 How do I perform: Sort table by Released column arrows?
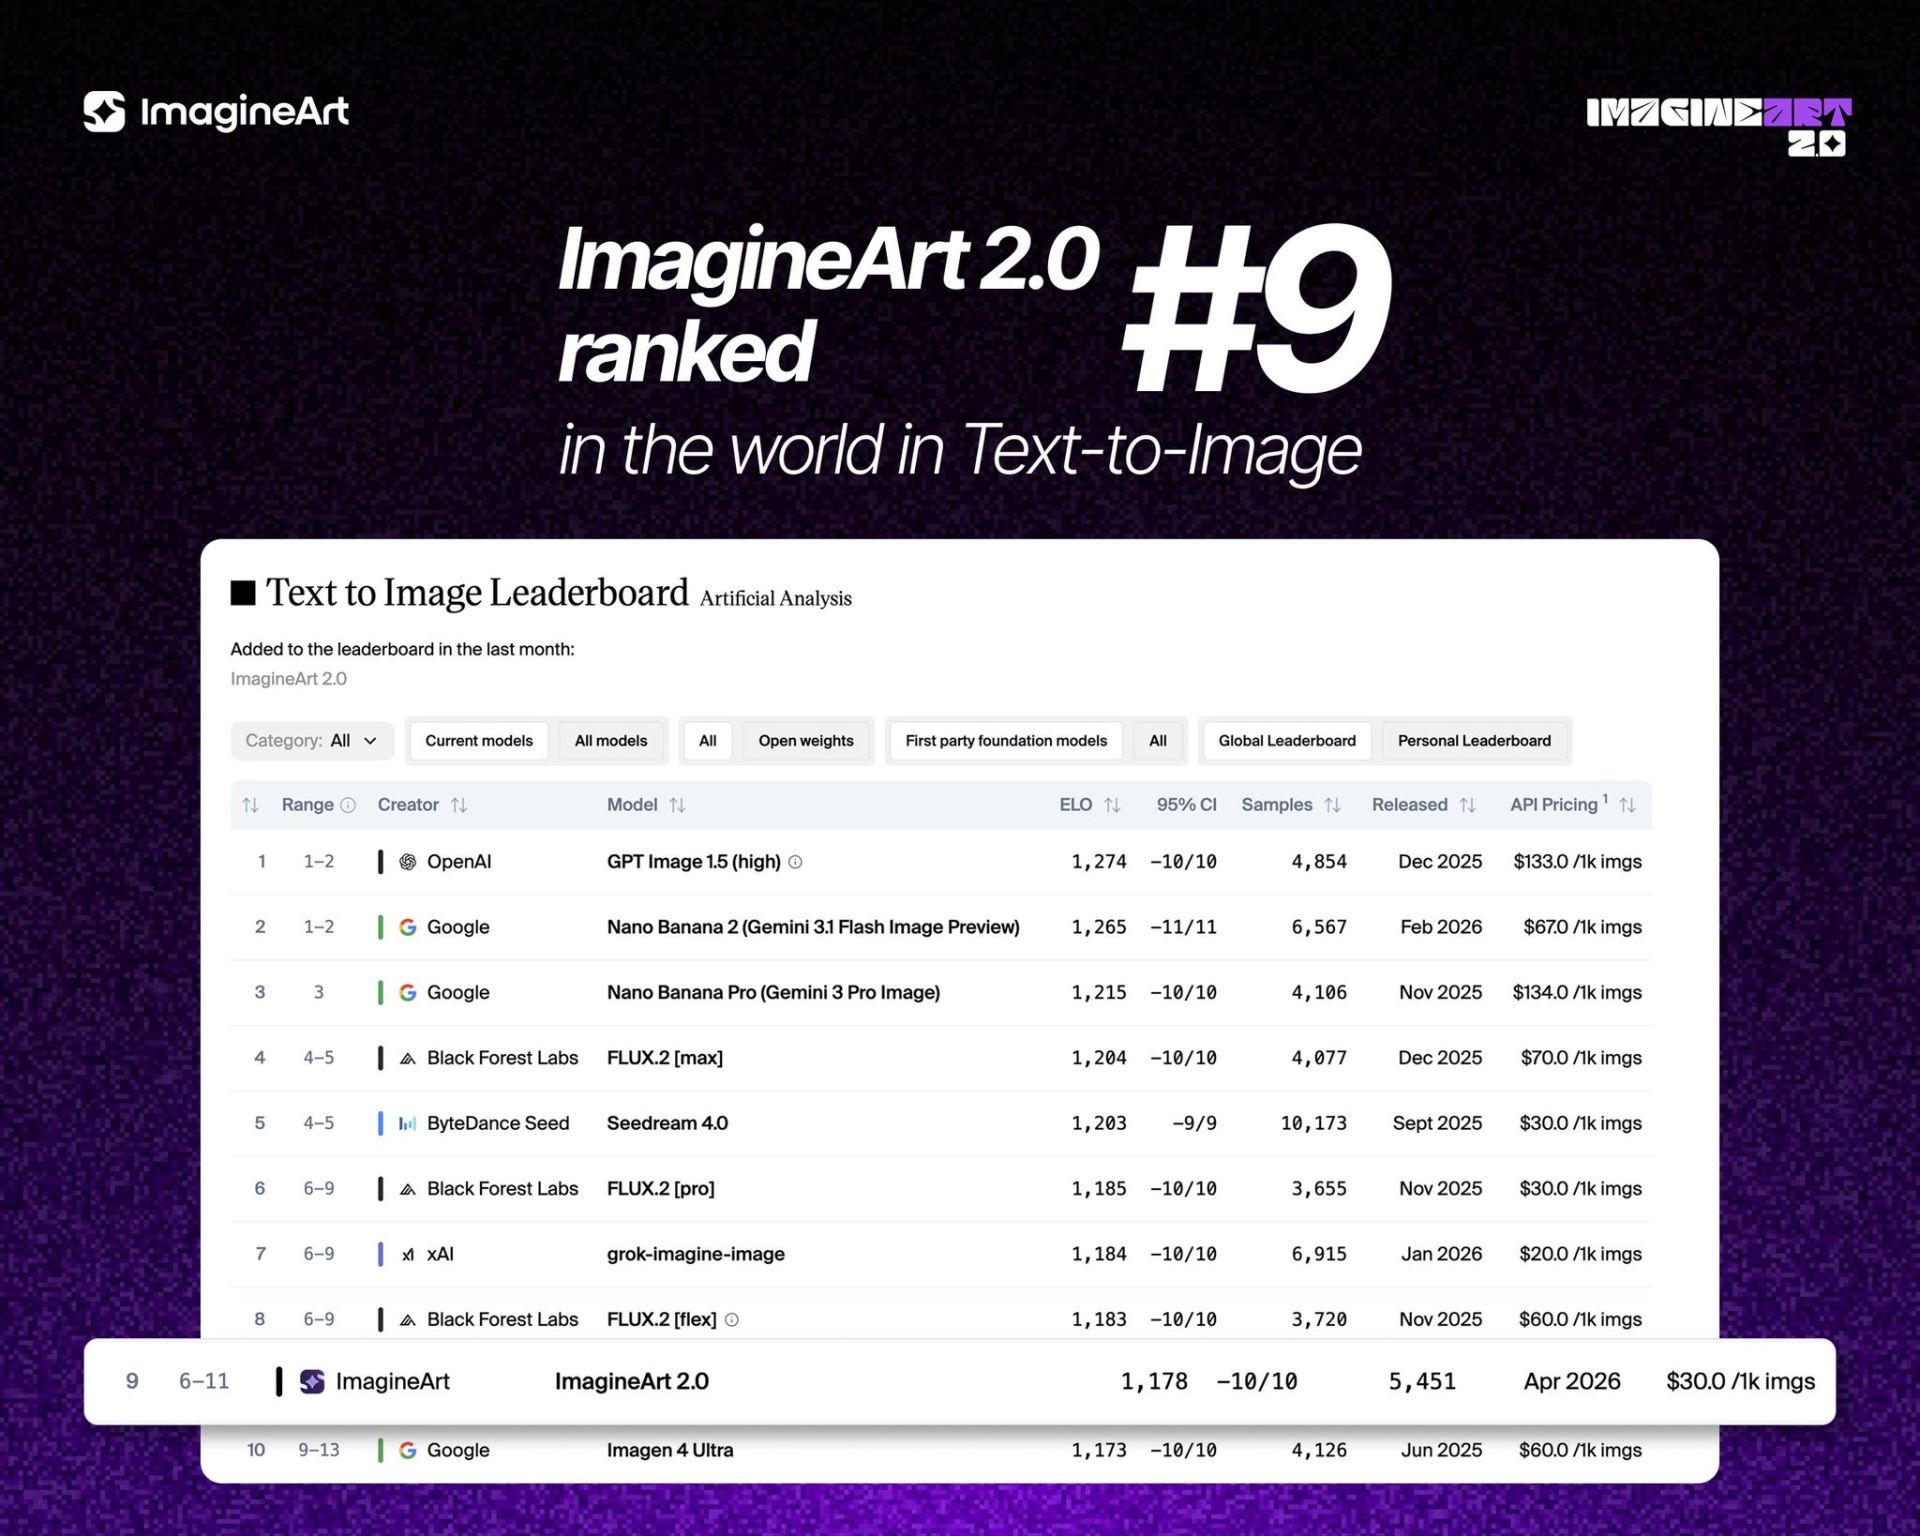pos(1467,805)
